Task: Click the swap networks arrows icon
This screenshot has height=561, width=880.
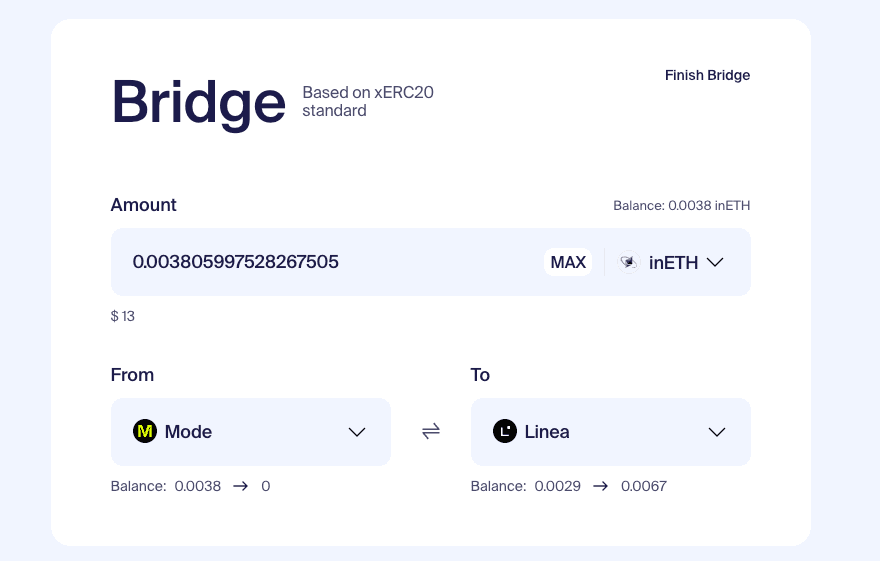Action: pyautogui.click(x=431, y=431)
